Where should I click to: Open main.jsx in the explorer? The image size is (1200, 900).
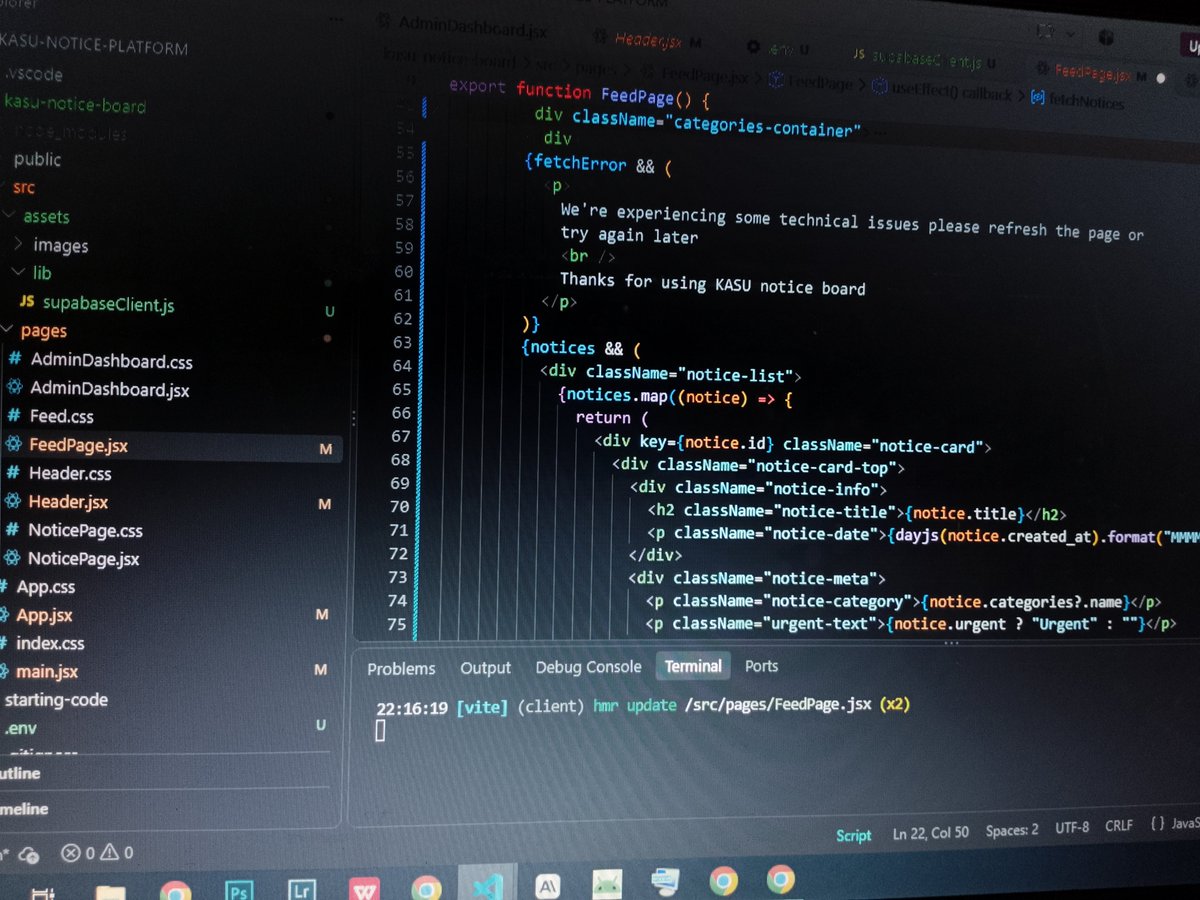coord(46,671)
